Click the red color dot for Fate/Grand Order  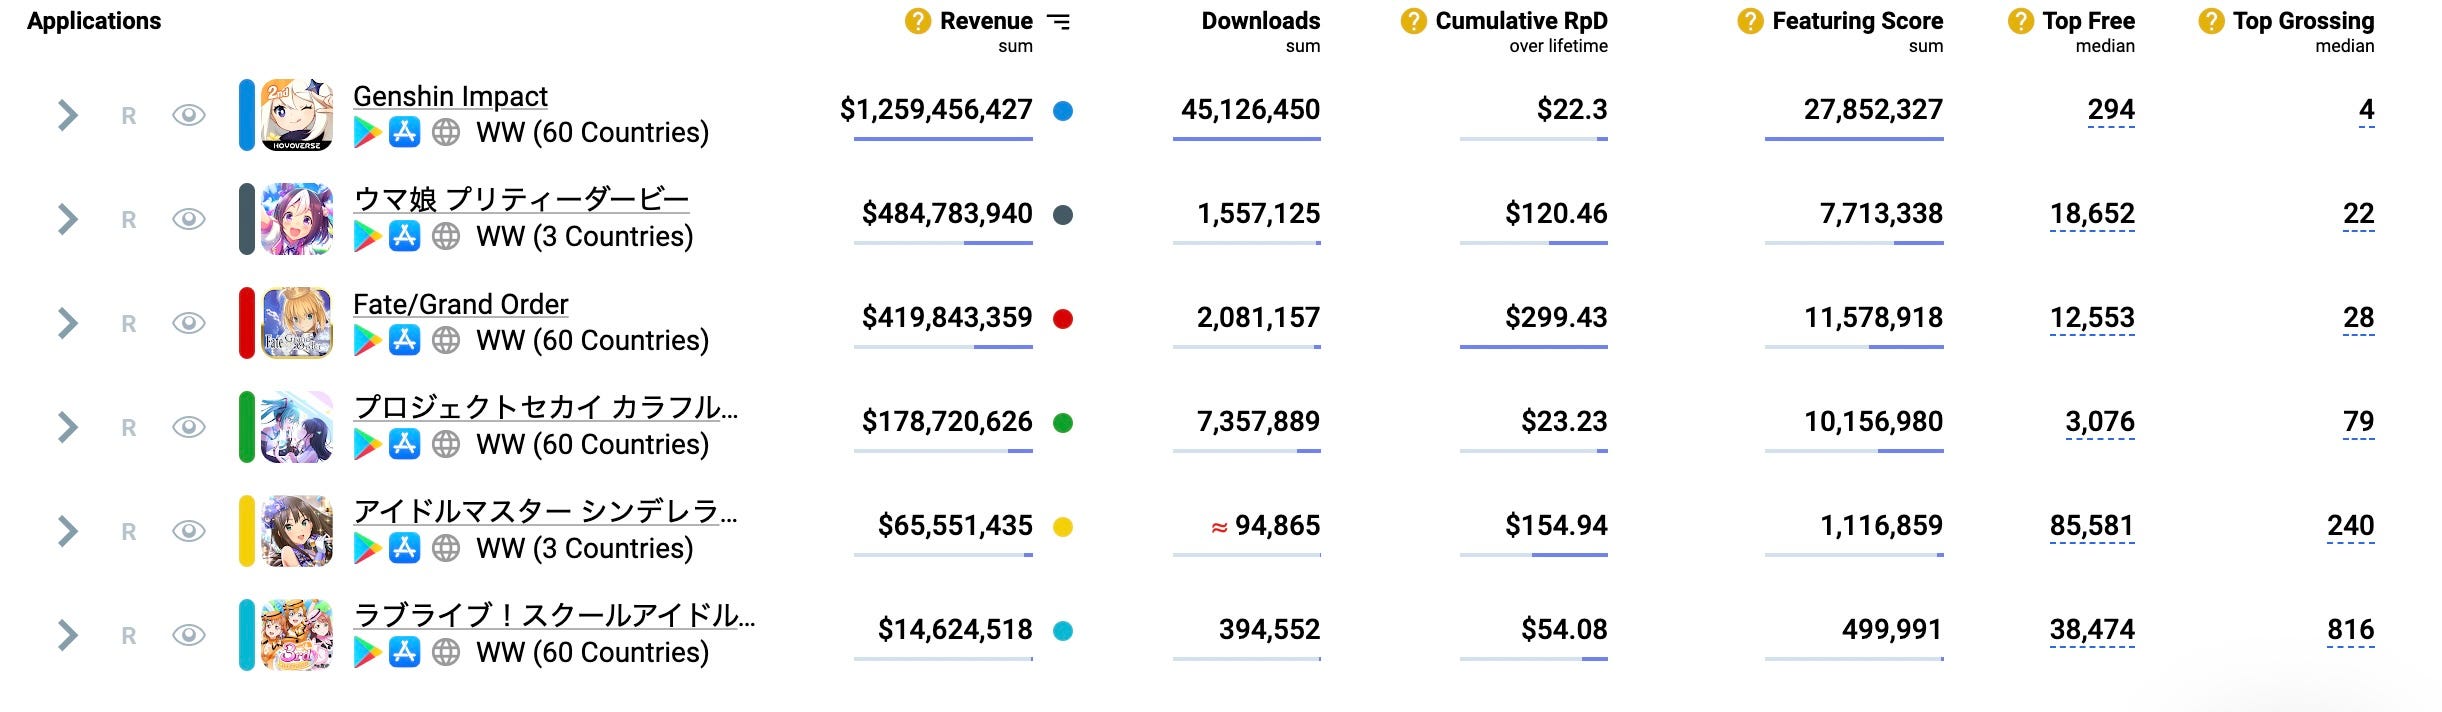1063,319
